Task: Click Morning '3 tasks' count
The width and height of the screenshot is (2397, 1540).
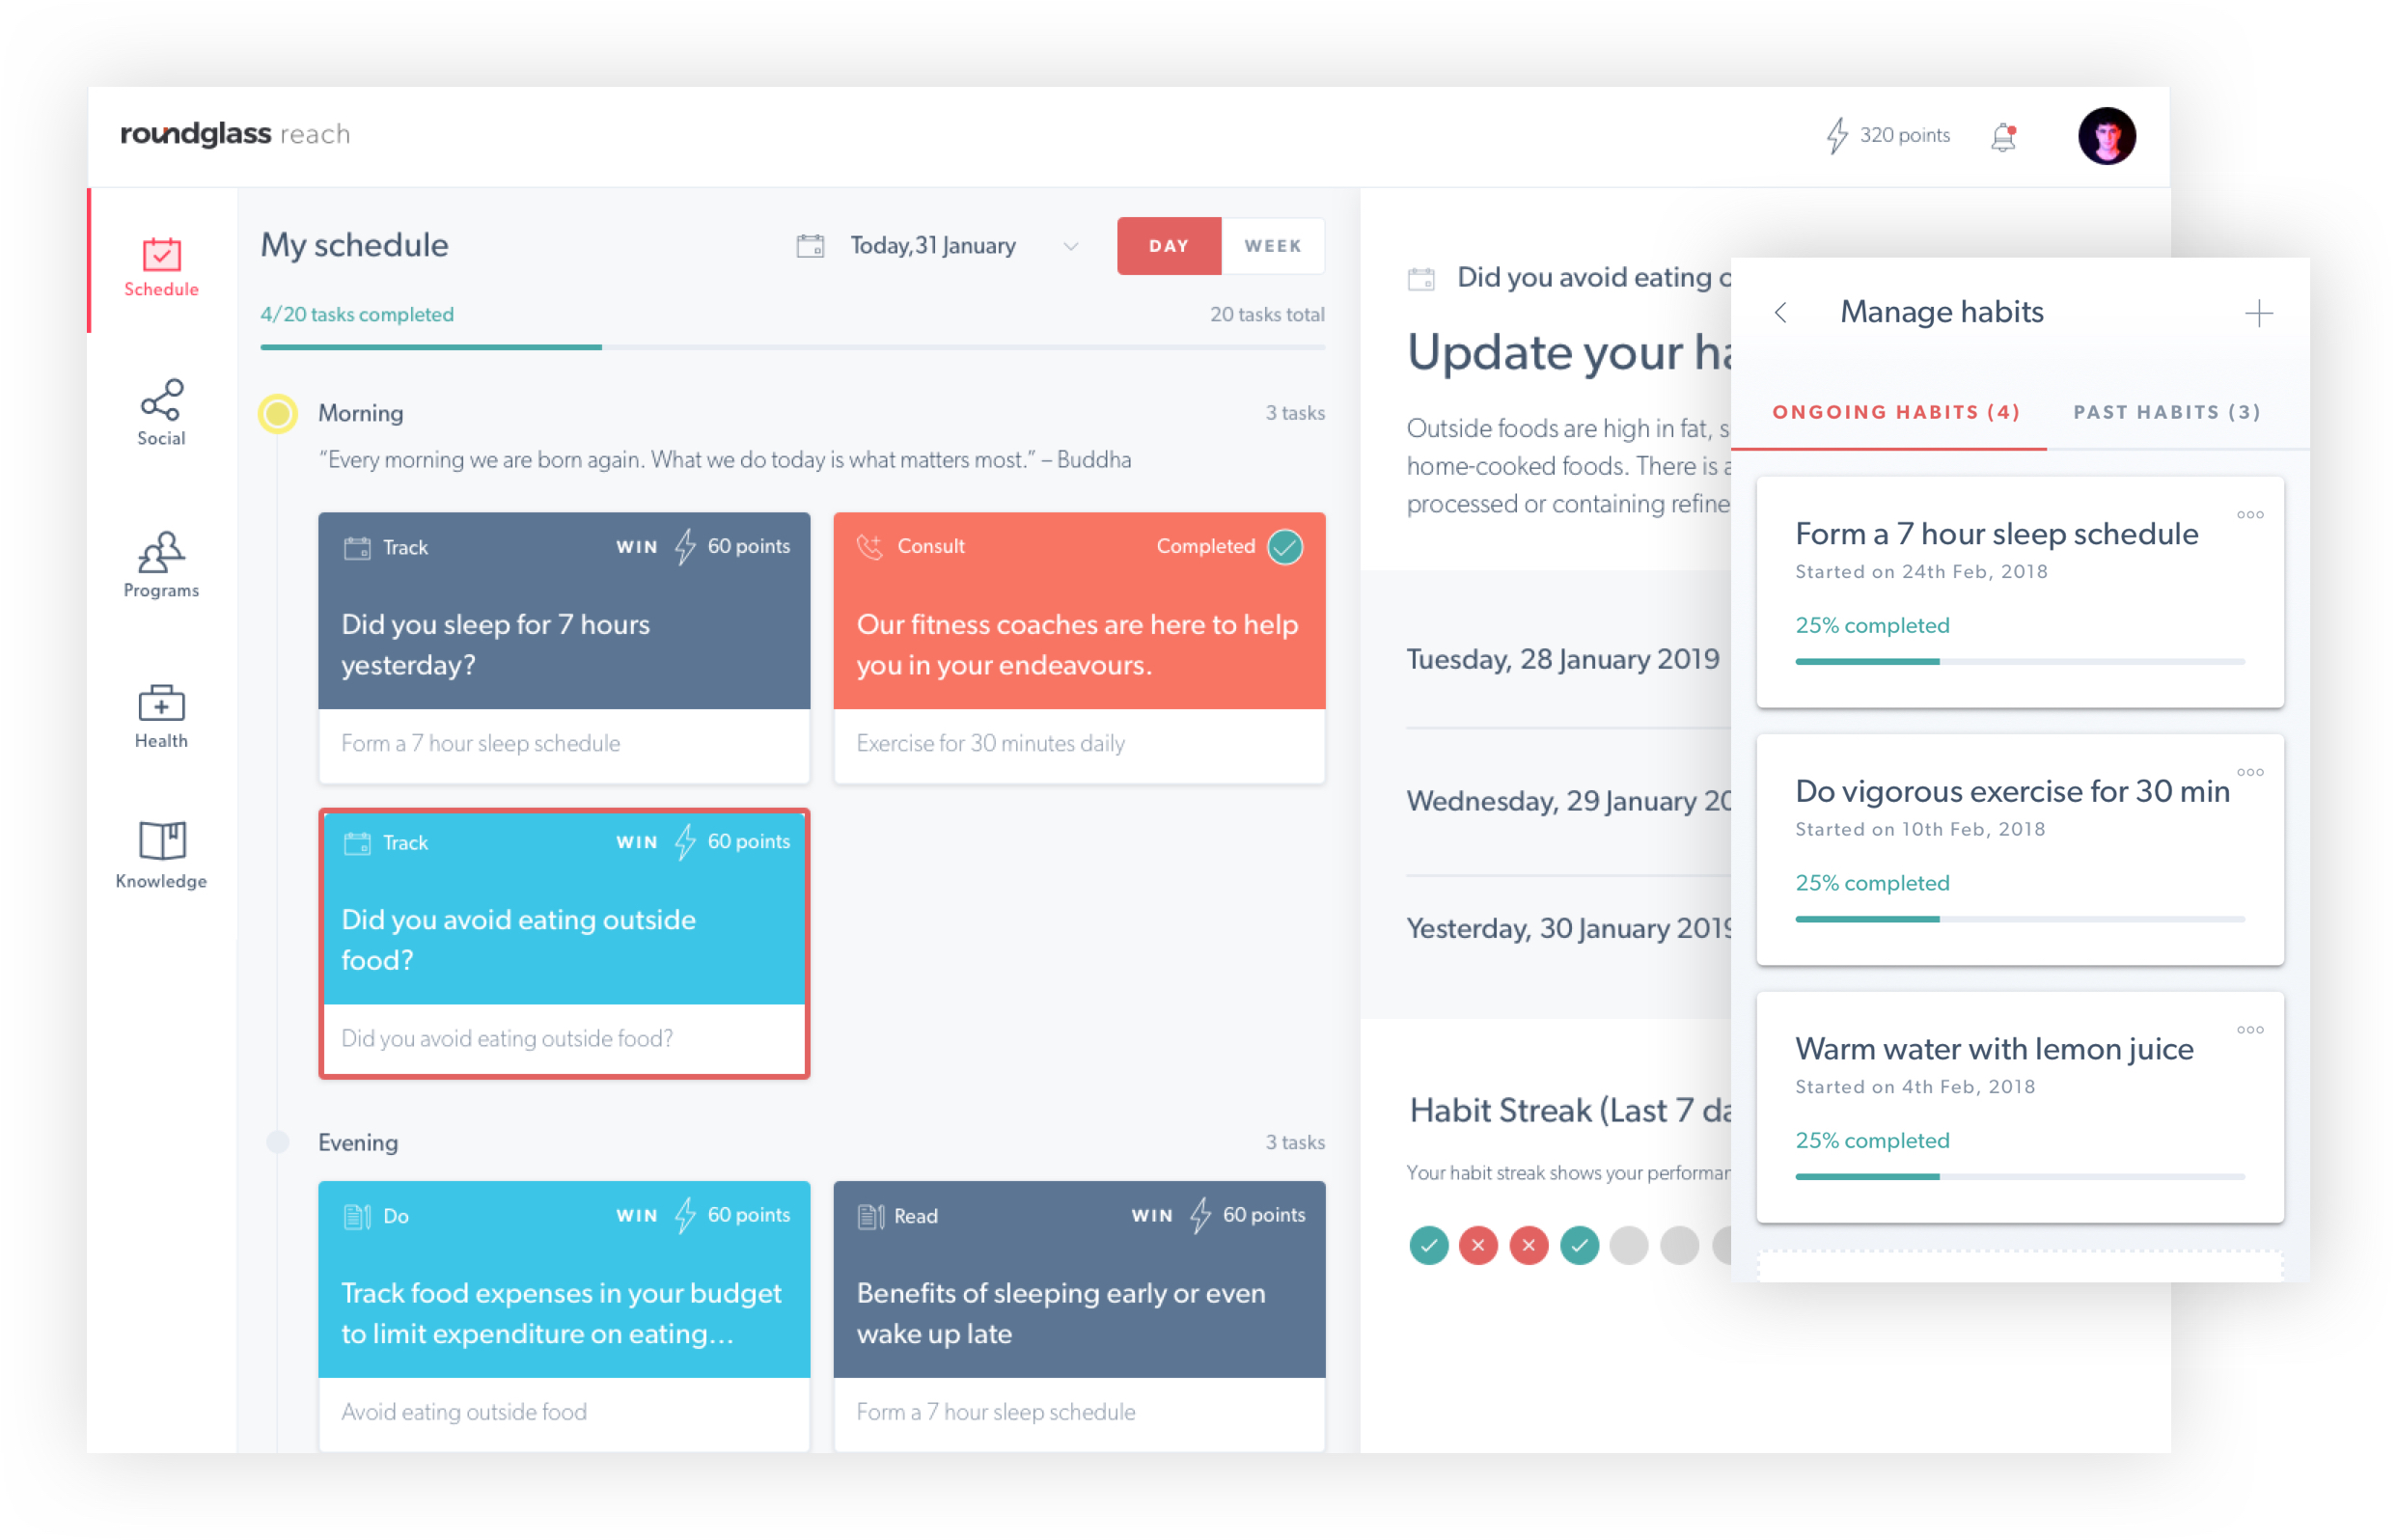Action: point(1295,413)
